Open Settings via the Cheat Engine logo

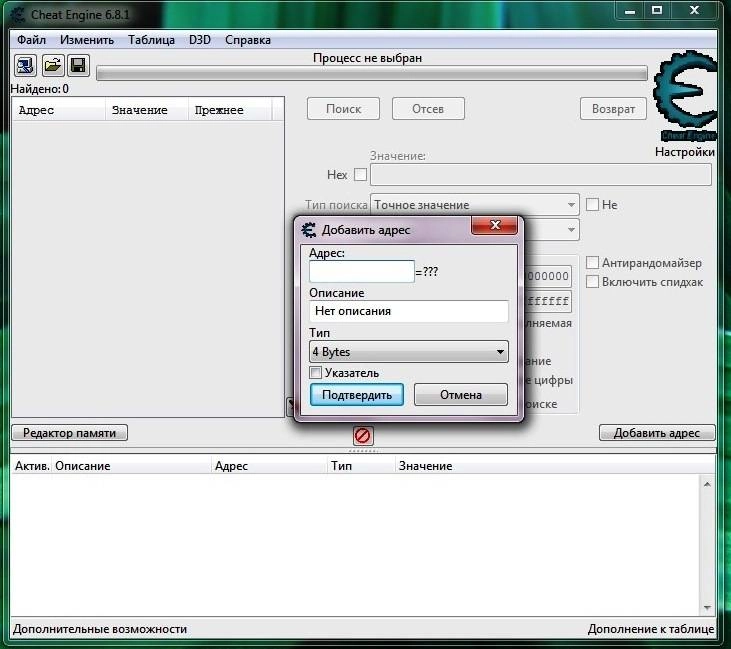(685, 96)
